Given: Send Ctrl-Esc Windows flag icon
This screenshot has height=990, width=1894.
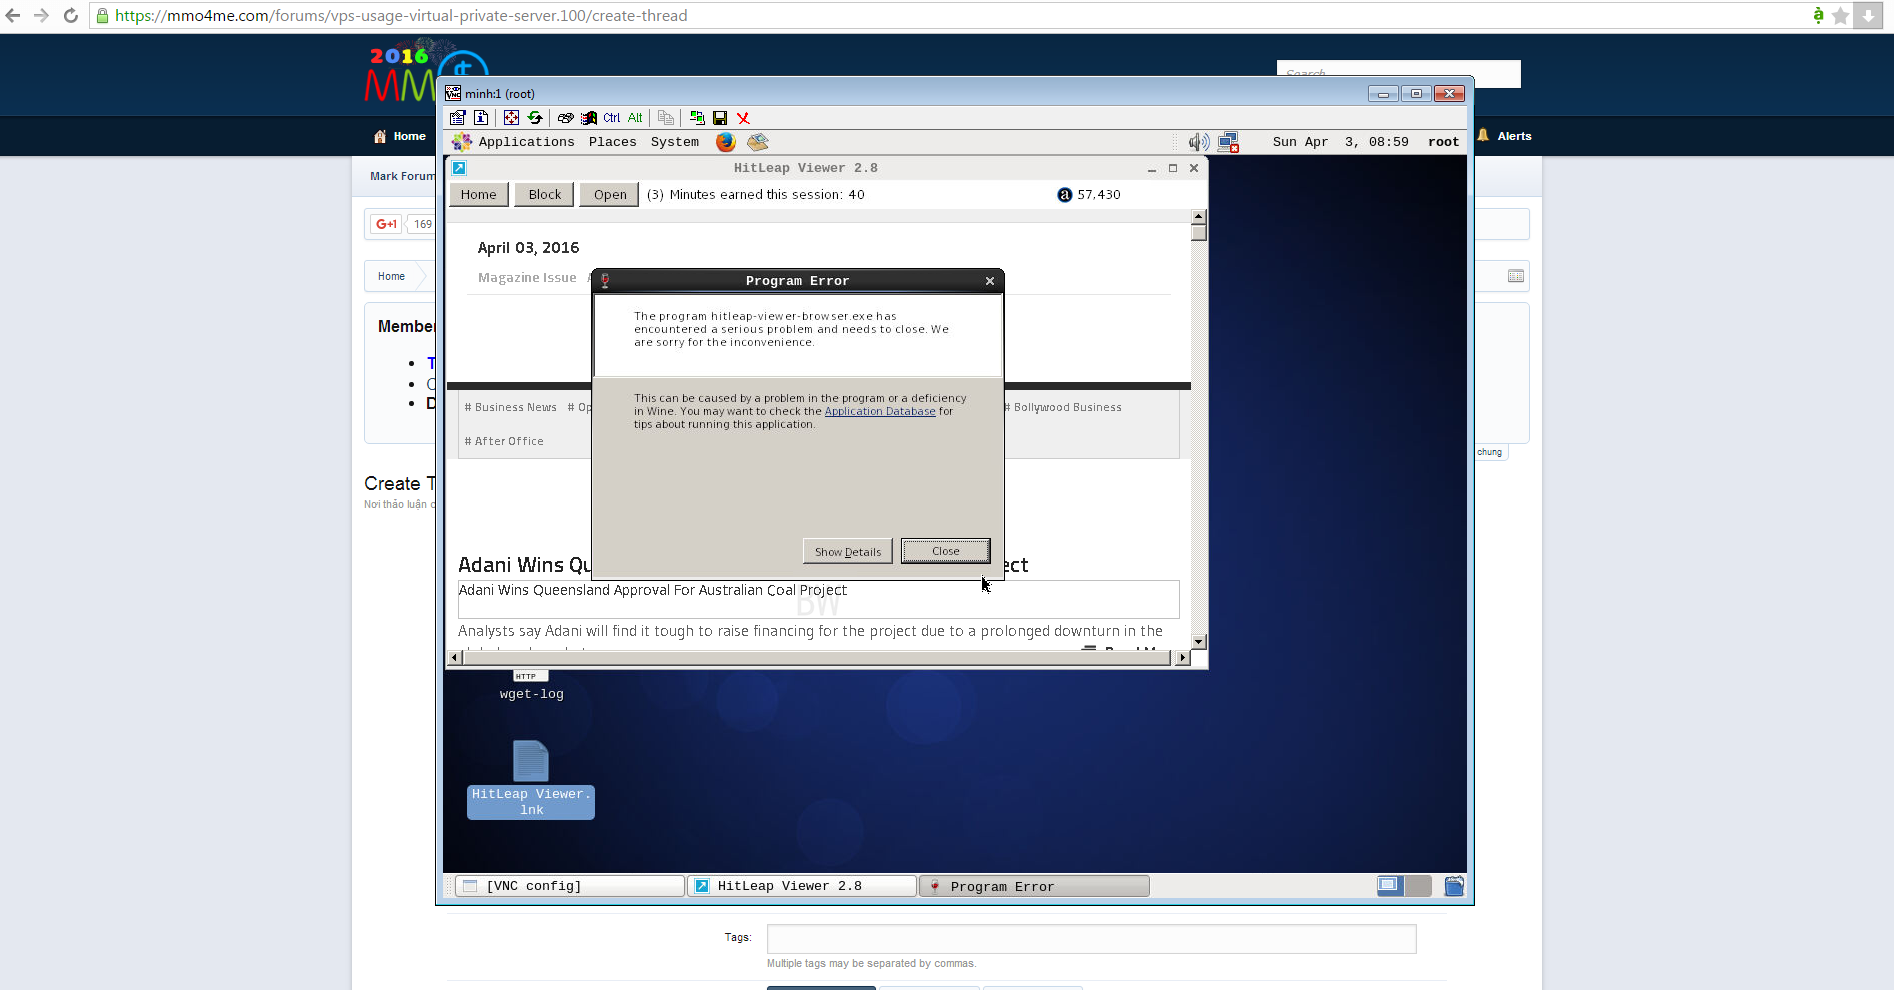Looking at the screenshot, I should click(x=589, y=118).
